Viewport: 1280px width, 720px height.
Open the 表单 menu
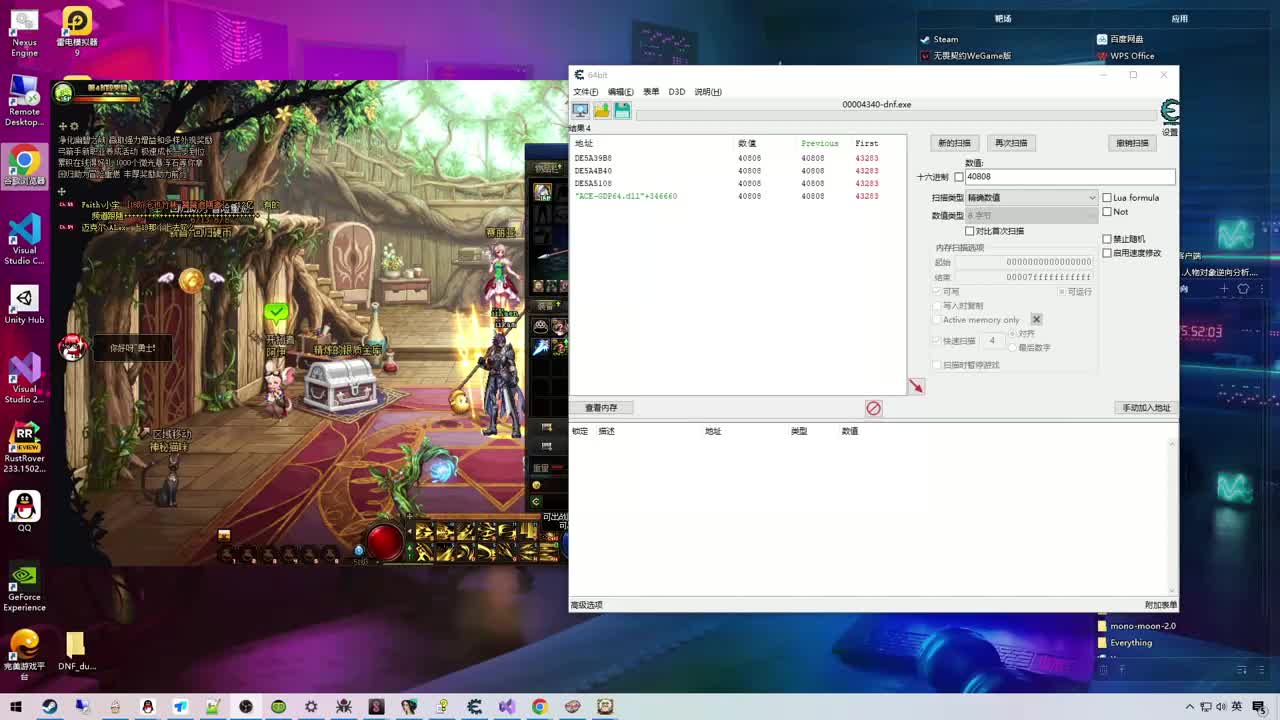pos(651,92)
